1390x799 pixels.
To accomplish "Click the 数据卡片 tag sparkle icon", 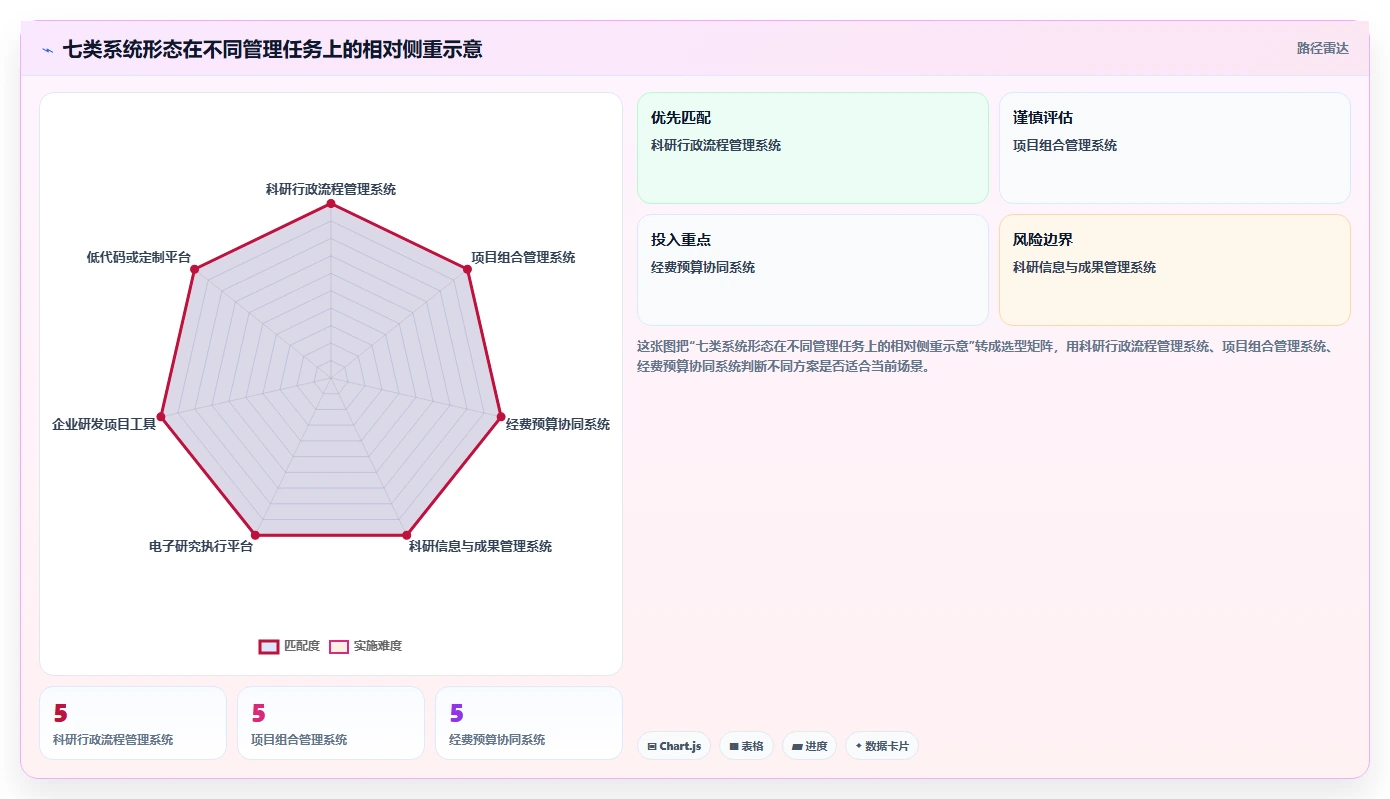I will (x=859, y=746).
